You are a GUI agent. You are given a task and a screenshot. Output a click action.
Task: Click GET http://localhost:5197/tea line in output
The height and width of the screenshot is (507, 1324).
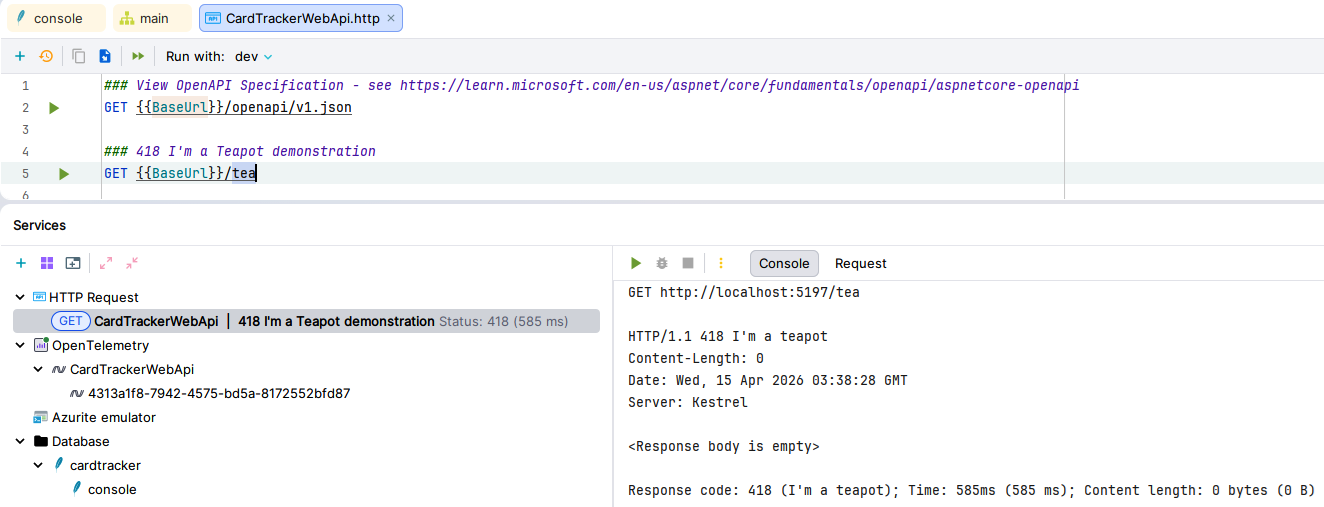(744, 292)
